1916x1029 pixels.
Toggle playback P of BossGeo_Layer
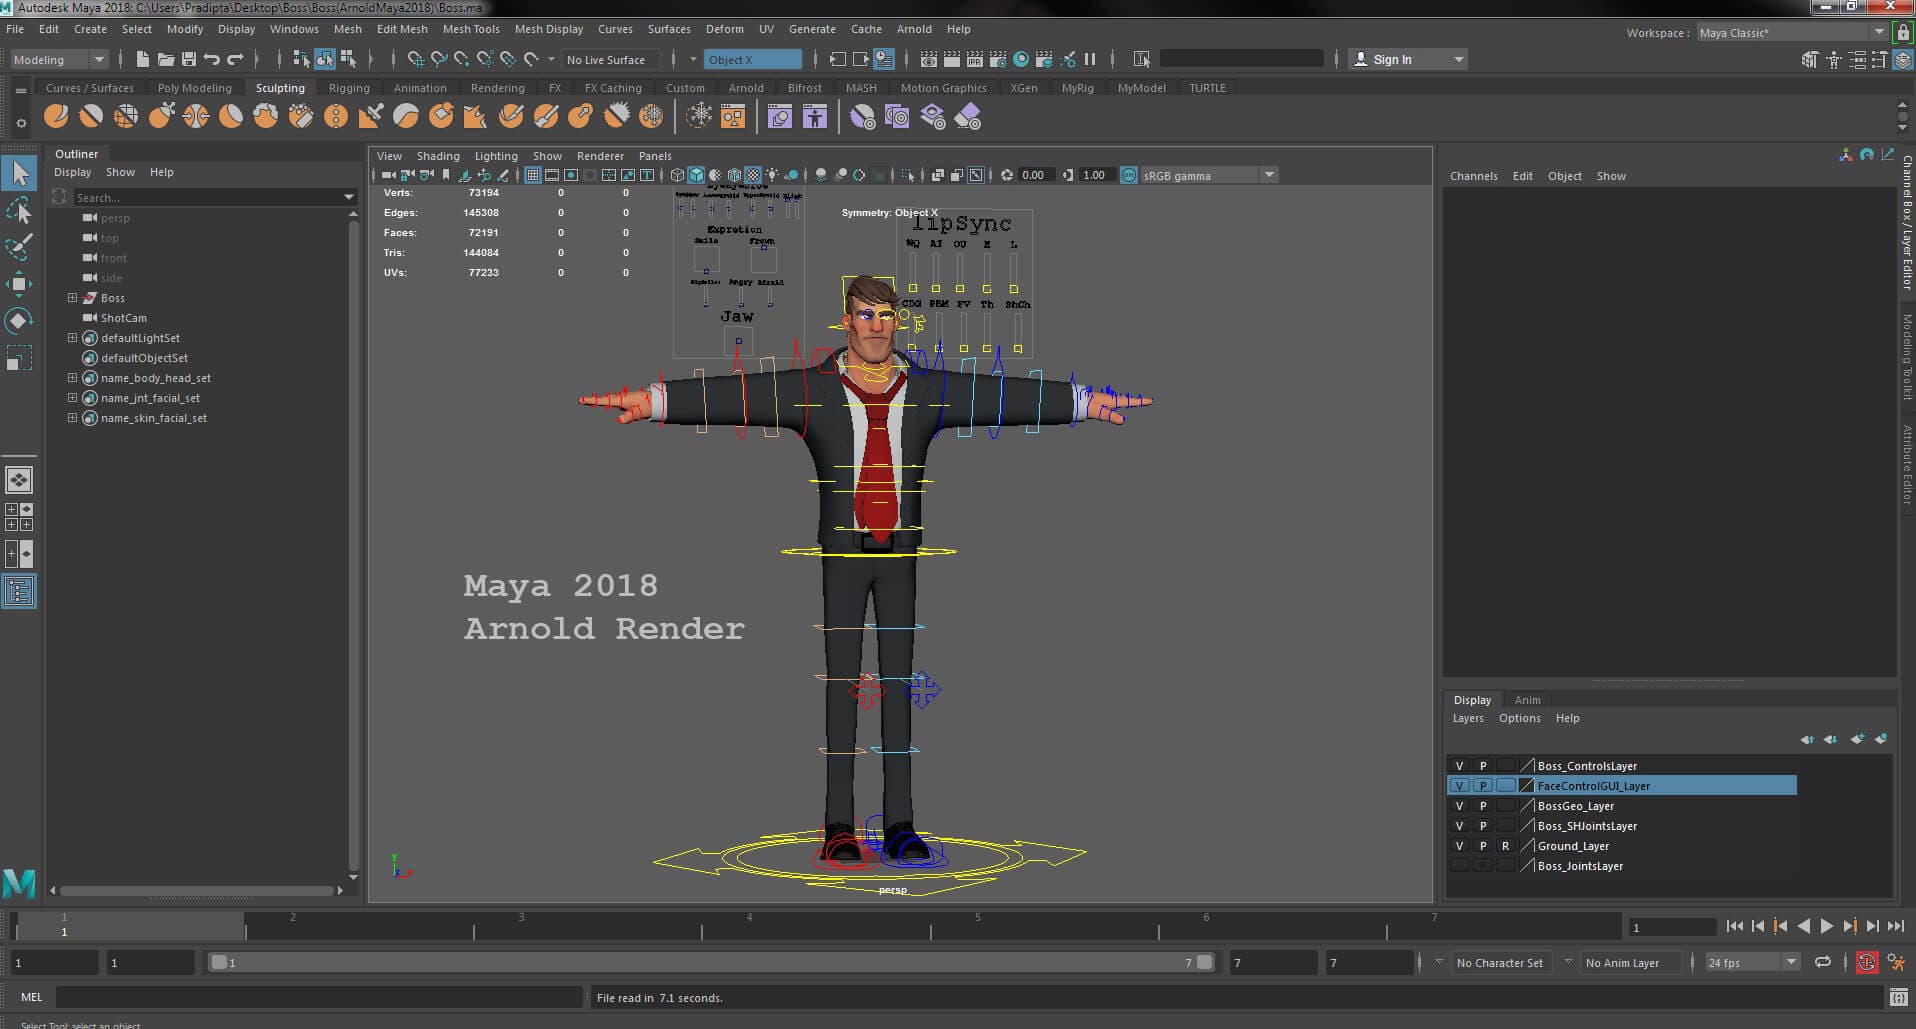[1483, 806]
